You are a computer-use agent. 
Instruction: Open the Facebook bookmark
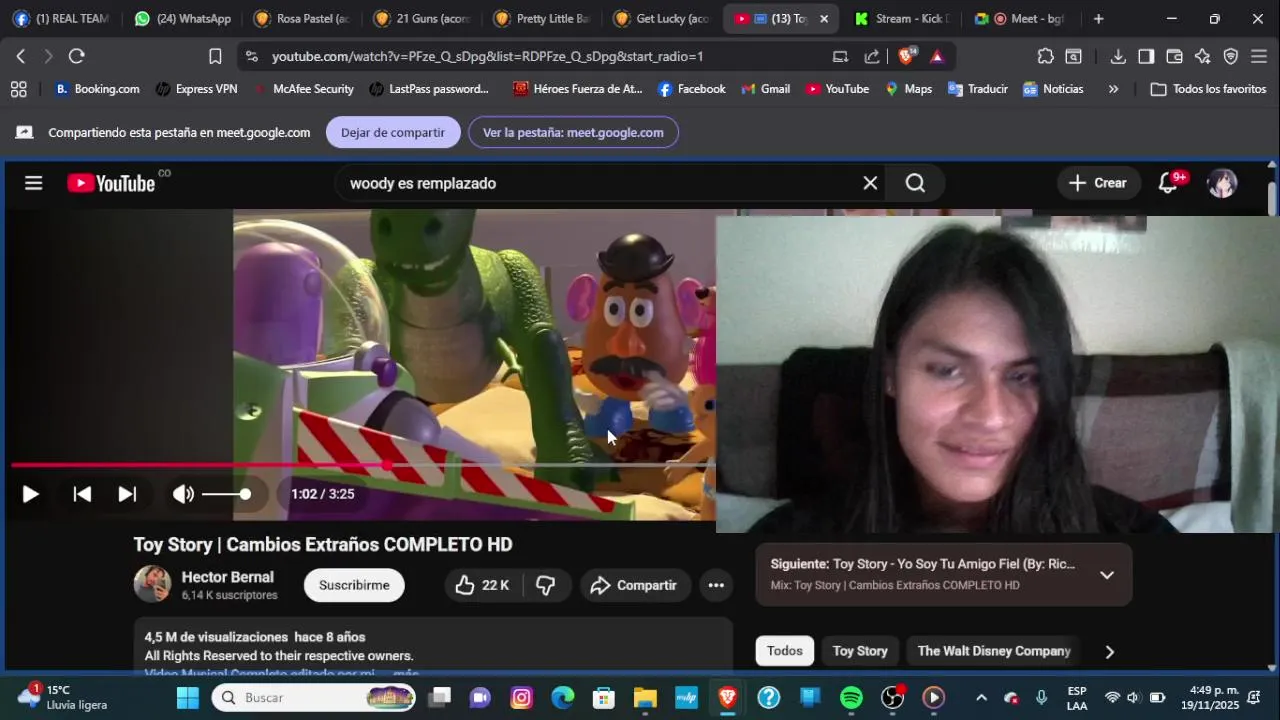691,89
